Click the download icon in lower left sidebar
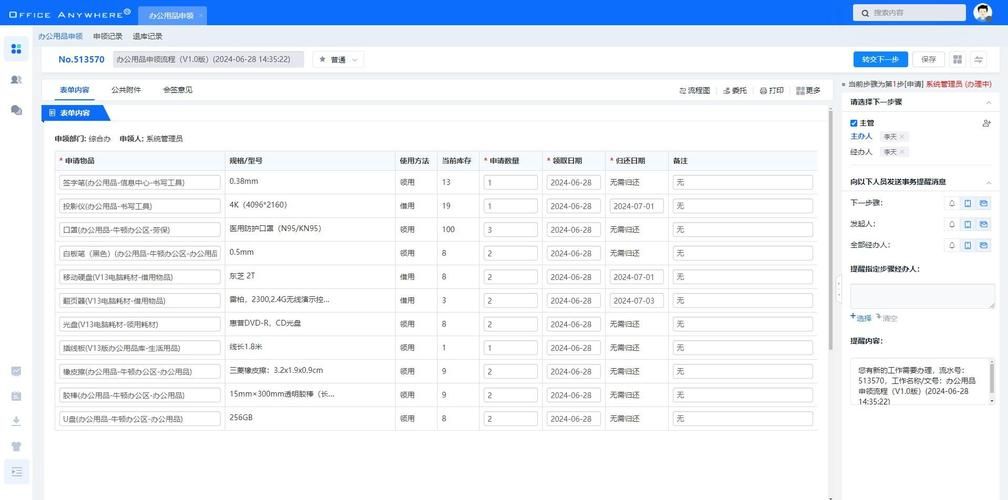Screen dimensions: 1008x500 tap(17, 421)
